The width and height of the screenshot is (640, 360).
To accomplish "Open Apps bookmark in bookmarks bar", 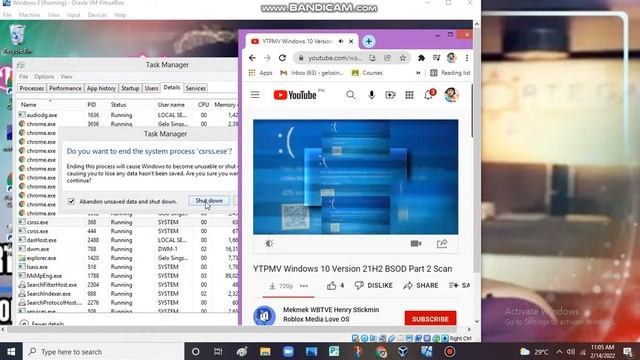I will coord(261,73).
